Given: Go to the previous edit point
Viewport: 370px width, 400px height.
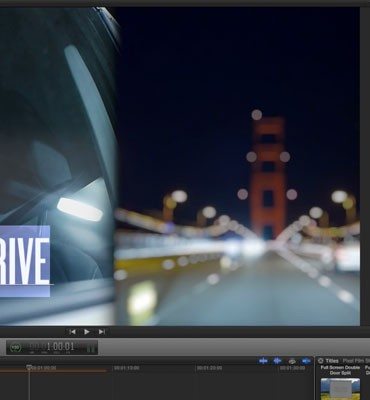Looking at the screenshot, I should click(x=72, y=332).
